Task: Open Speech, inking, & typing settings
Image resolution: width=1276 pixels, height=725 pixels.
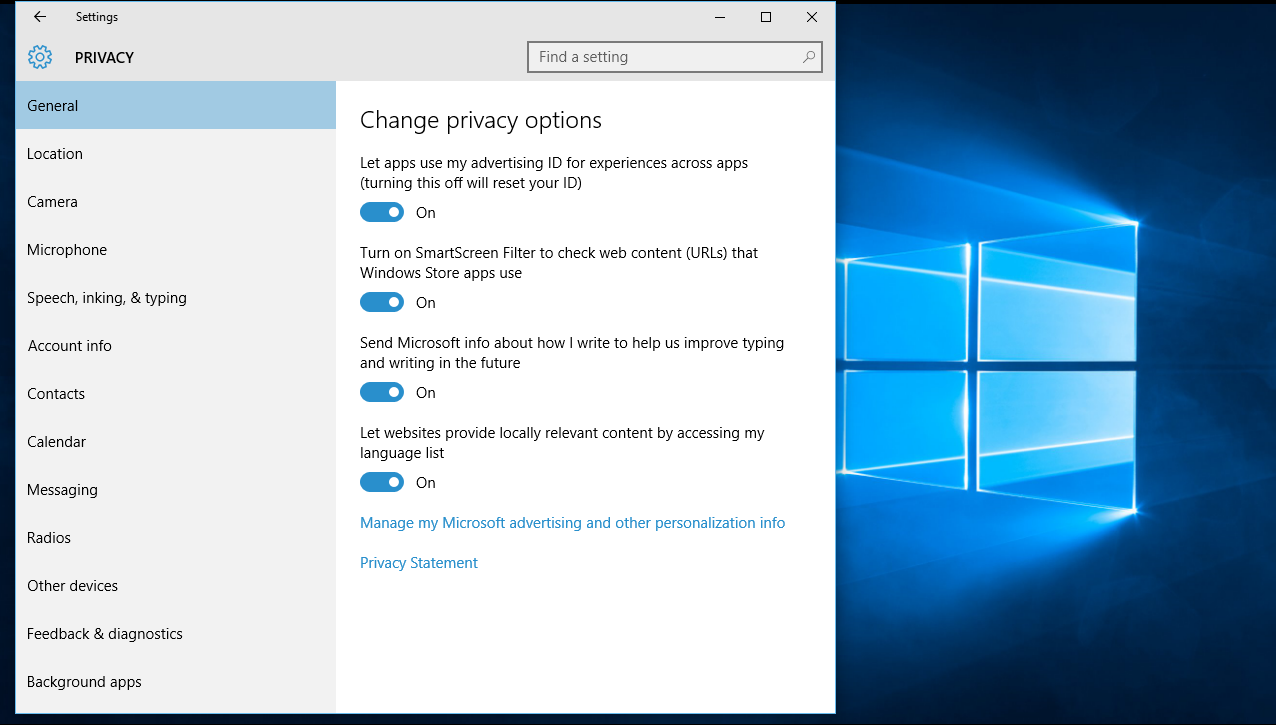Action: (x=106, y=297)
